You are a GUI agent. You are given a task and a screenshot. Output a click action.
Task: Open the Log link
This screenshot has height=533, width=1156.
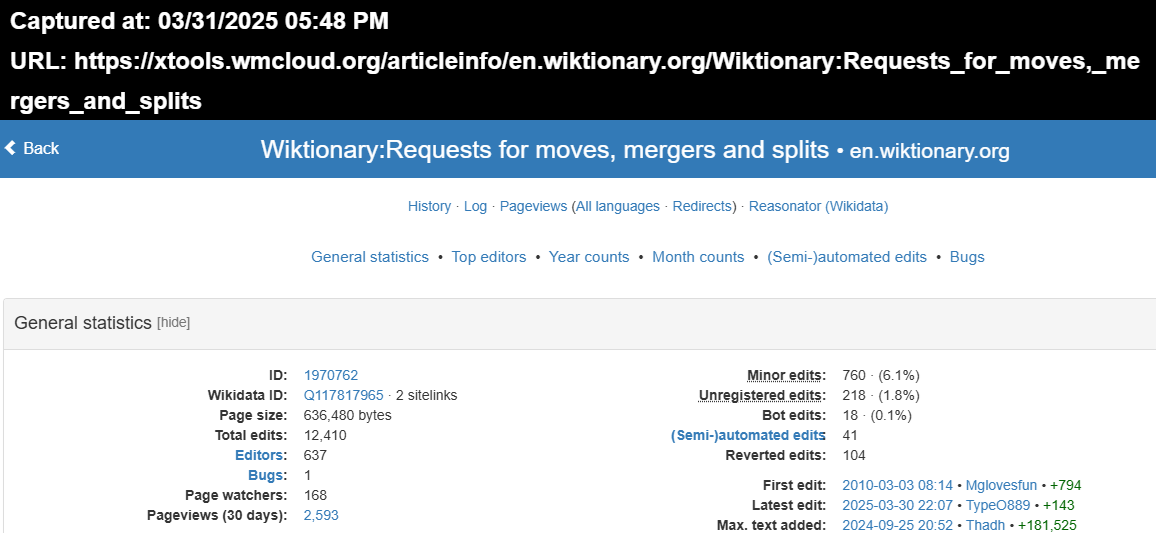coord(476,206)
